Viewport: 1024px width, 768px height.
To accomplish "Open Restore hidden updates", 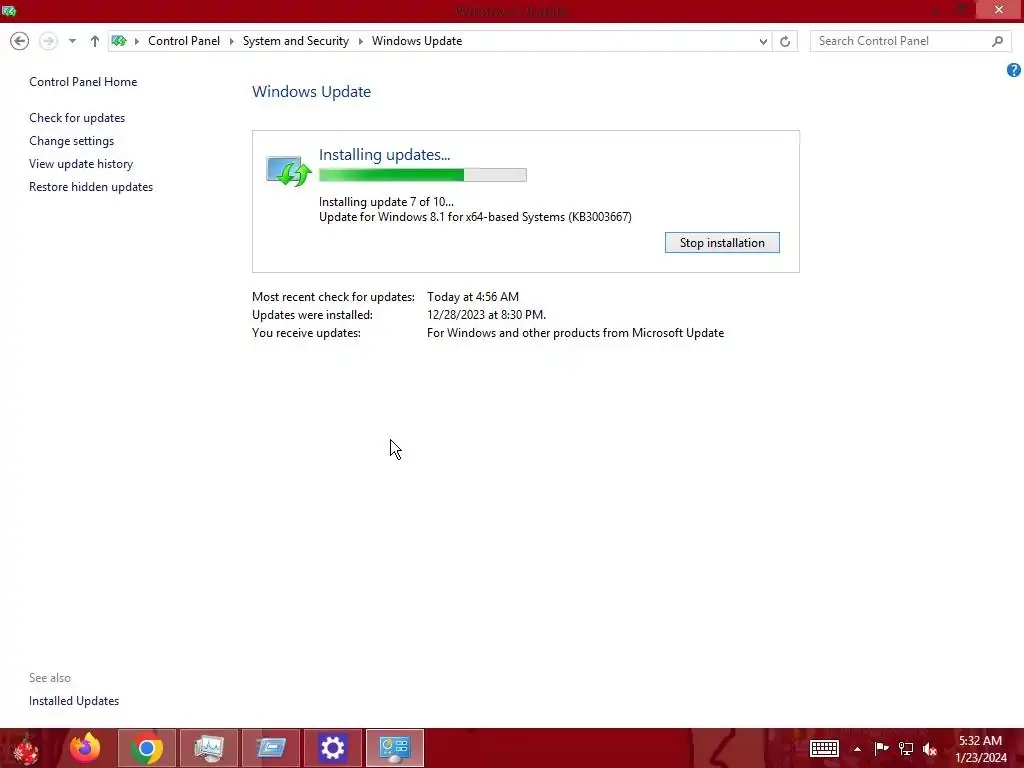I will click(x=91, y=187).
